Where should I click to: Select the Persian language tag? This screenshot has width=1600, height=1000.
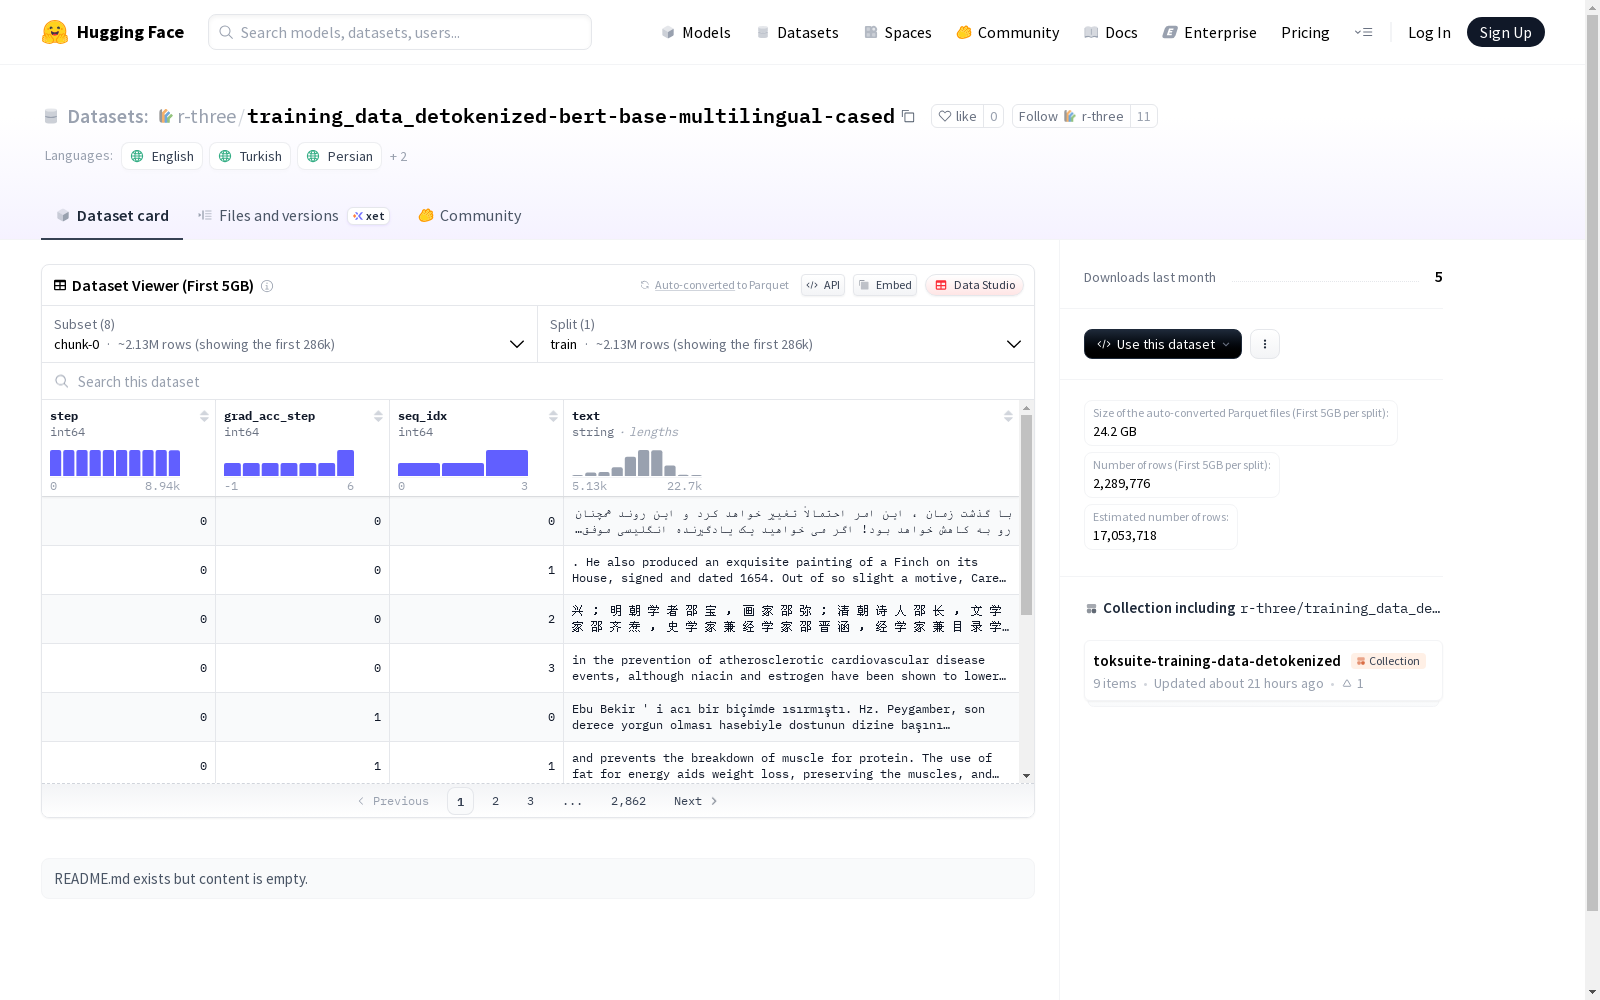339,156
